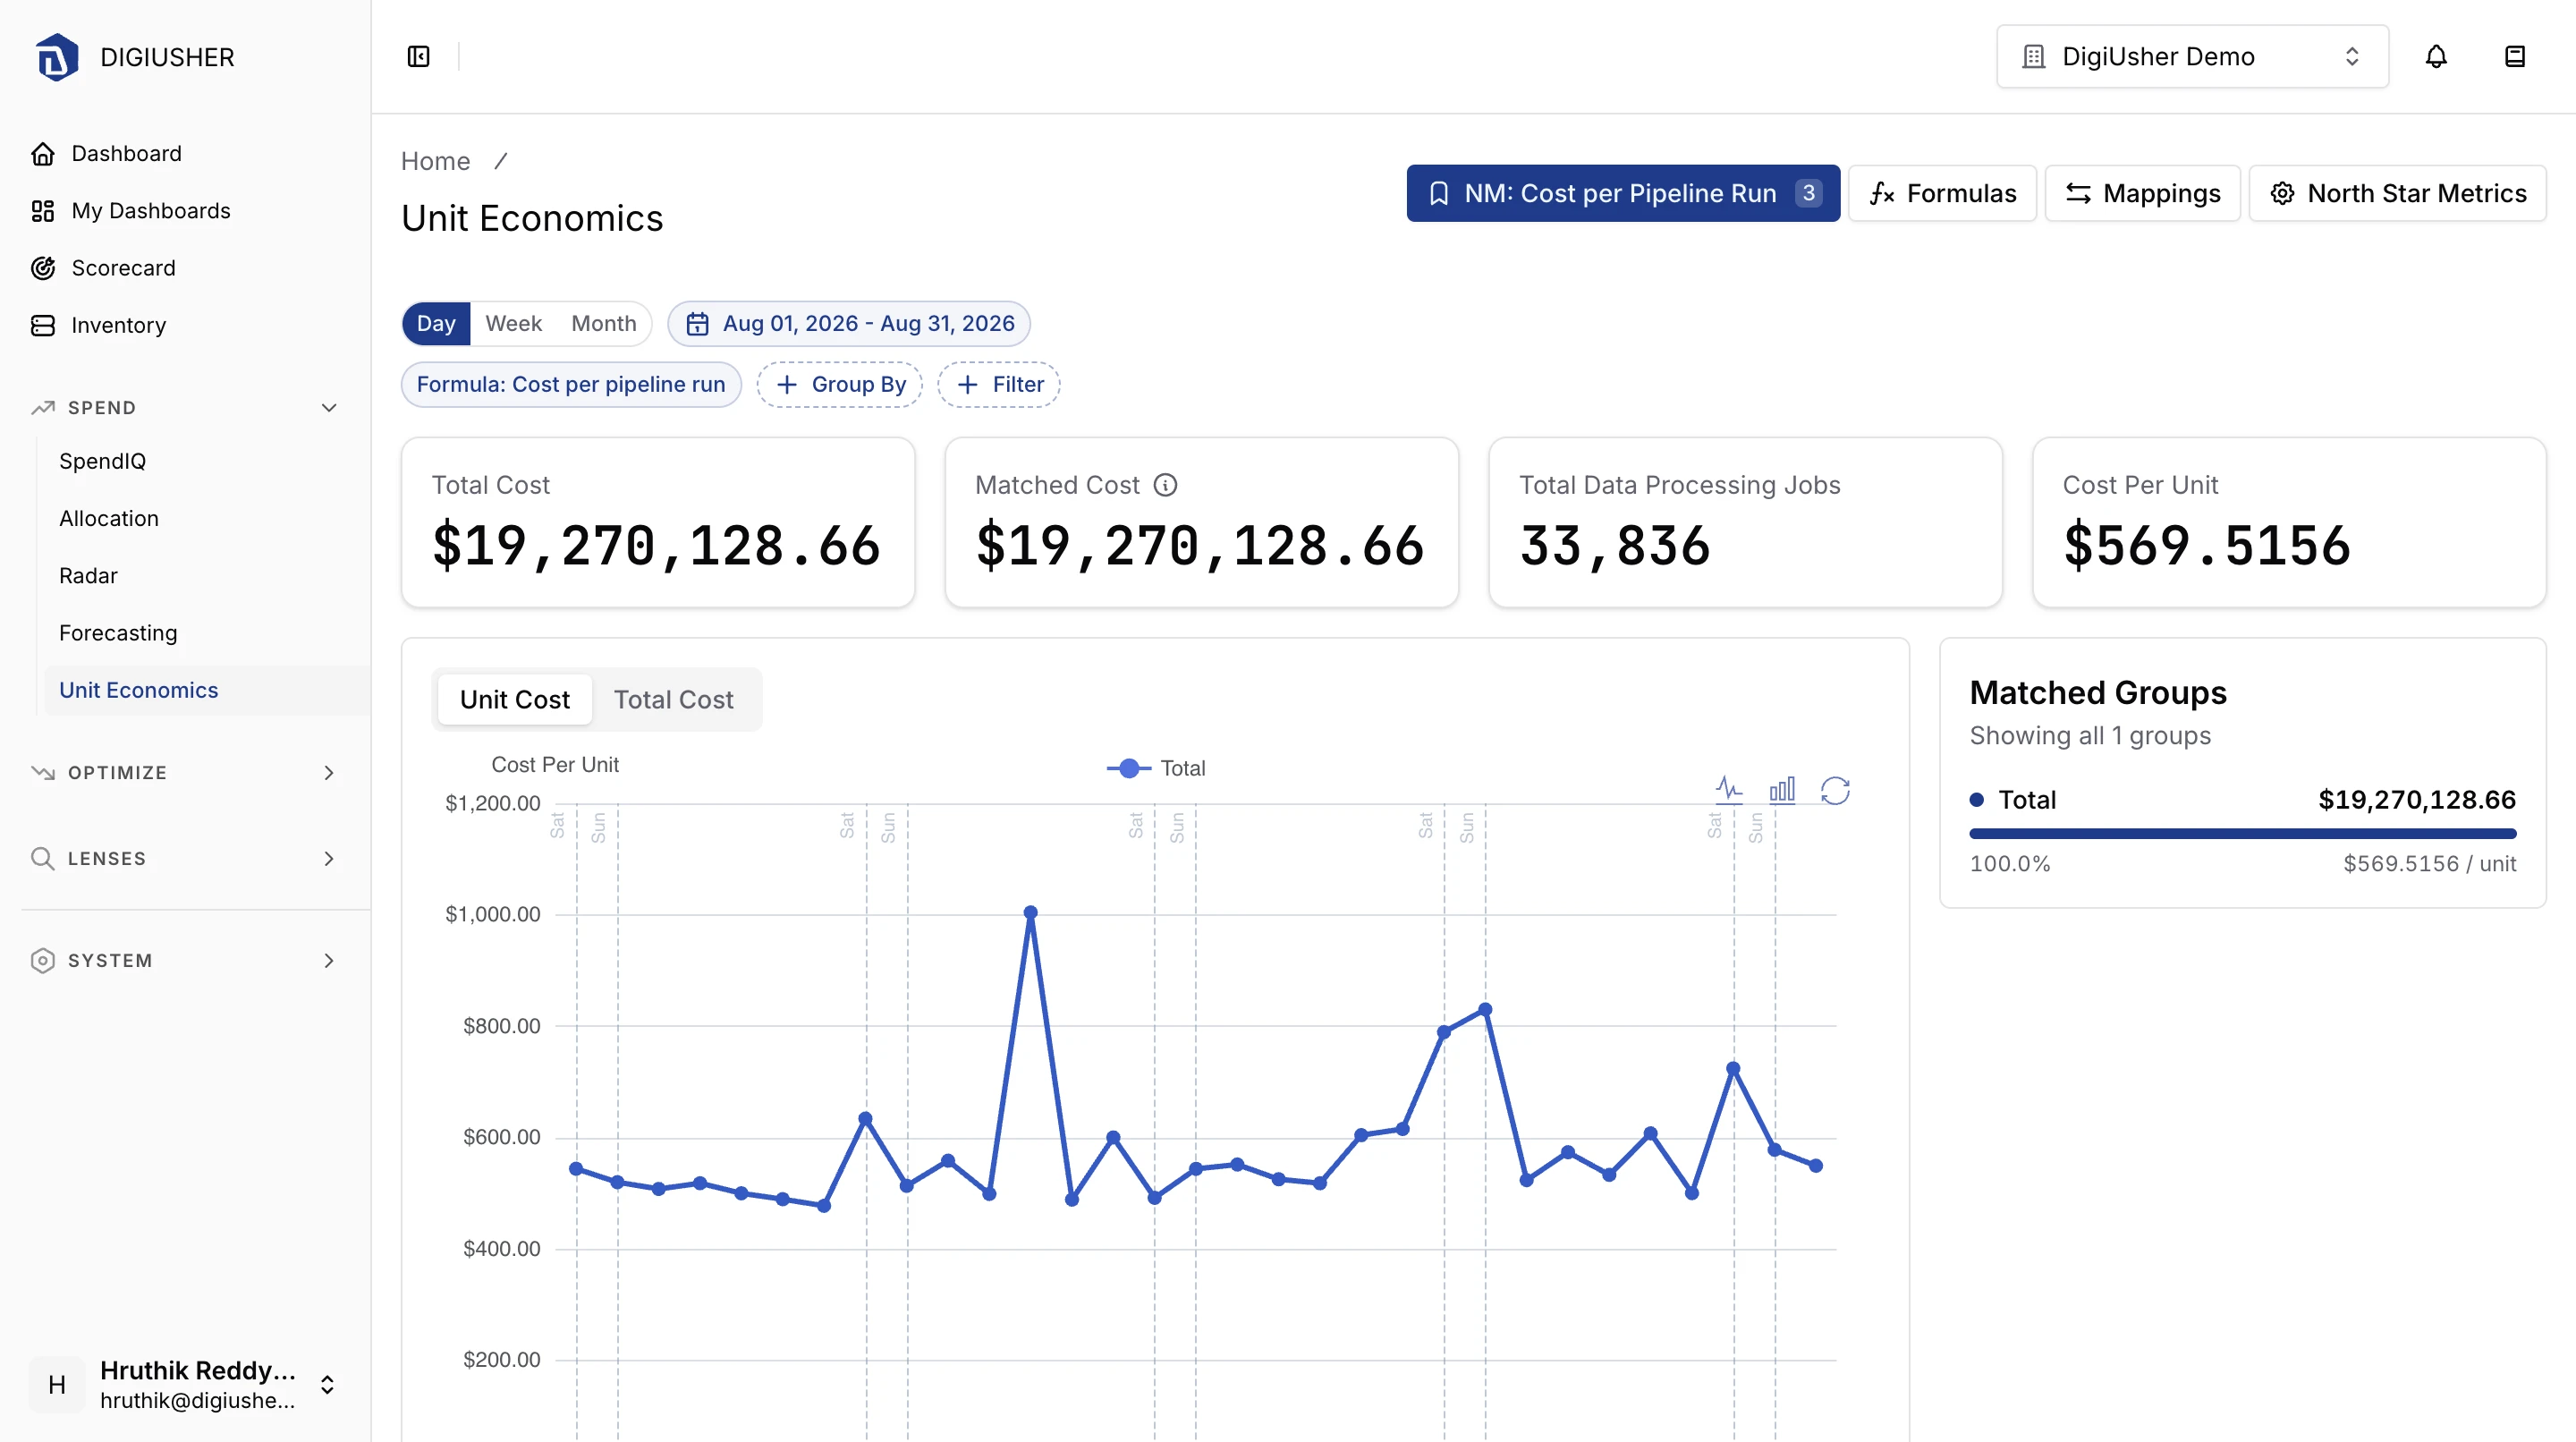Open the user account menu chevron
The image size is (2576, 1442).
click(x=327, y=1384)
